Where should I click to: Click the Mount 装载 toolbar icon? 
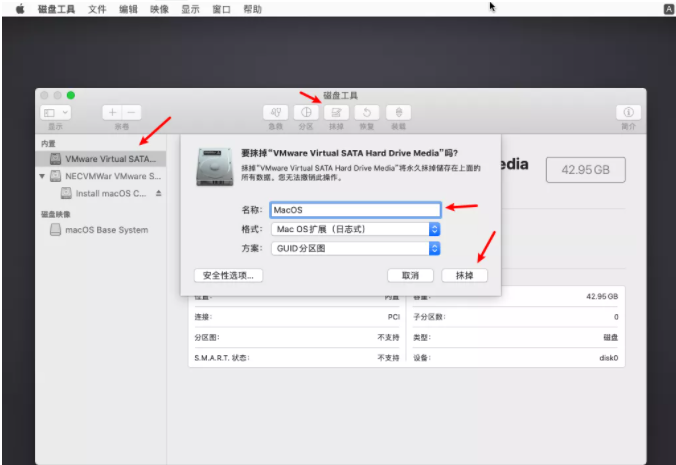(x=398, y=112)
